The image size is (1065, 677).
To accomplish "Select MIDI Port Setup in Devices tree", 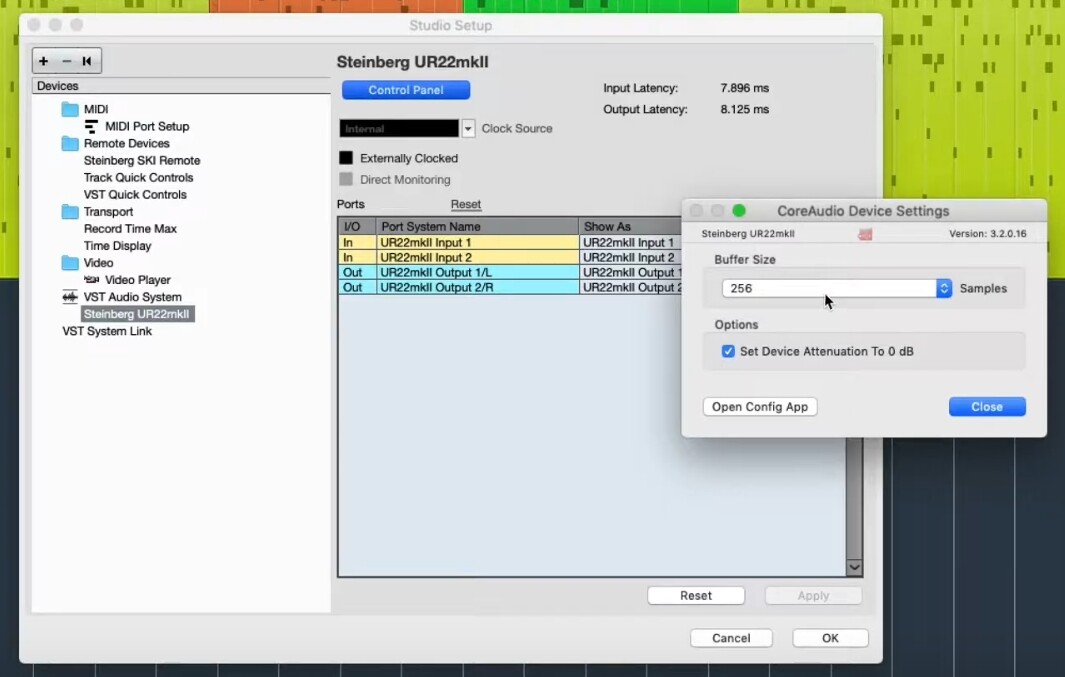I will (x=147, y=126).
